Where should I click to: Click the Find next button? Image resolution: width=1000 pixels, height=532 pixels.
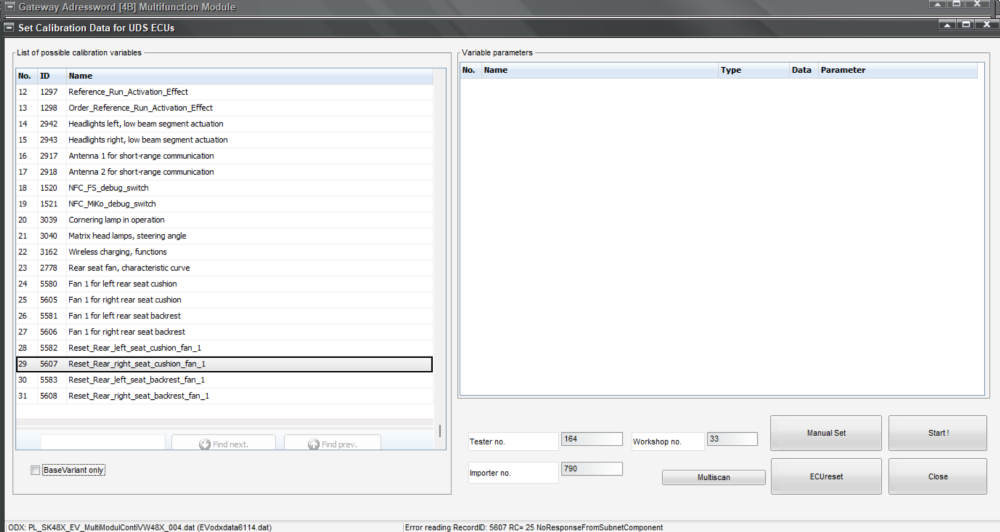[x=223, y=444]
